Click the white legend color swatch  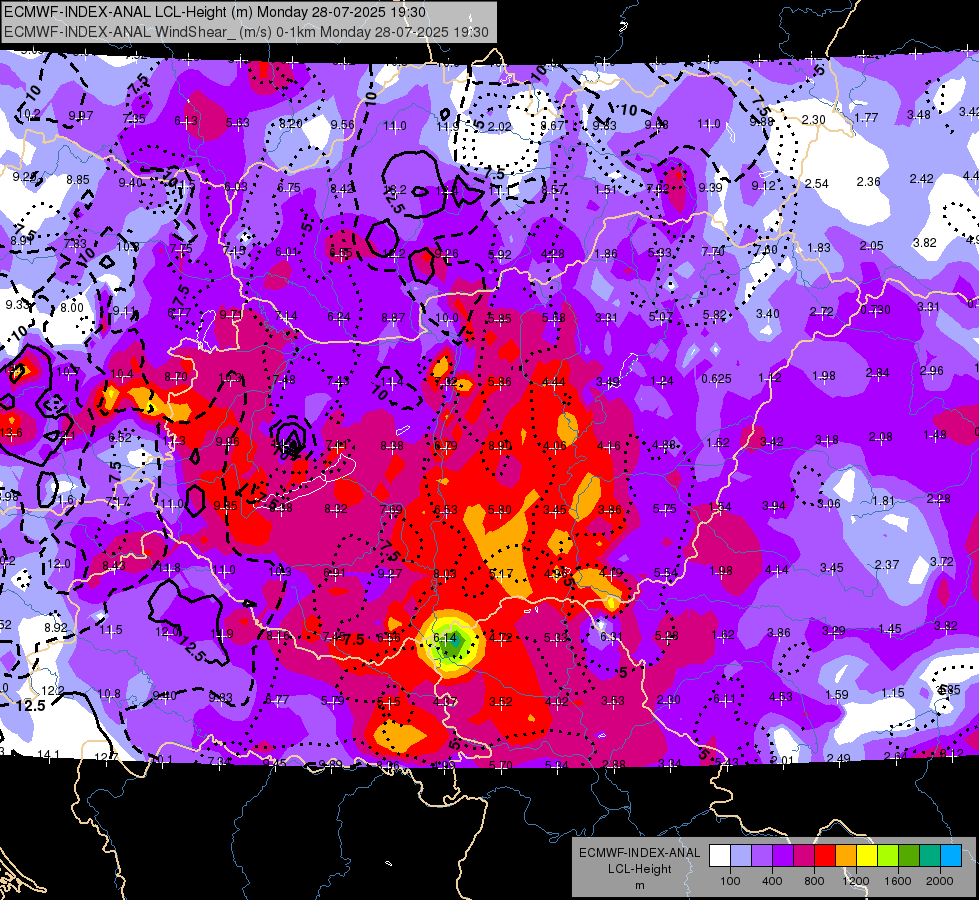720,856
